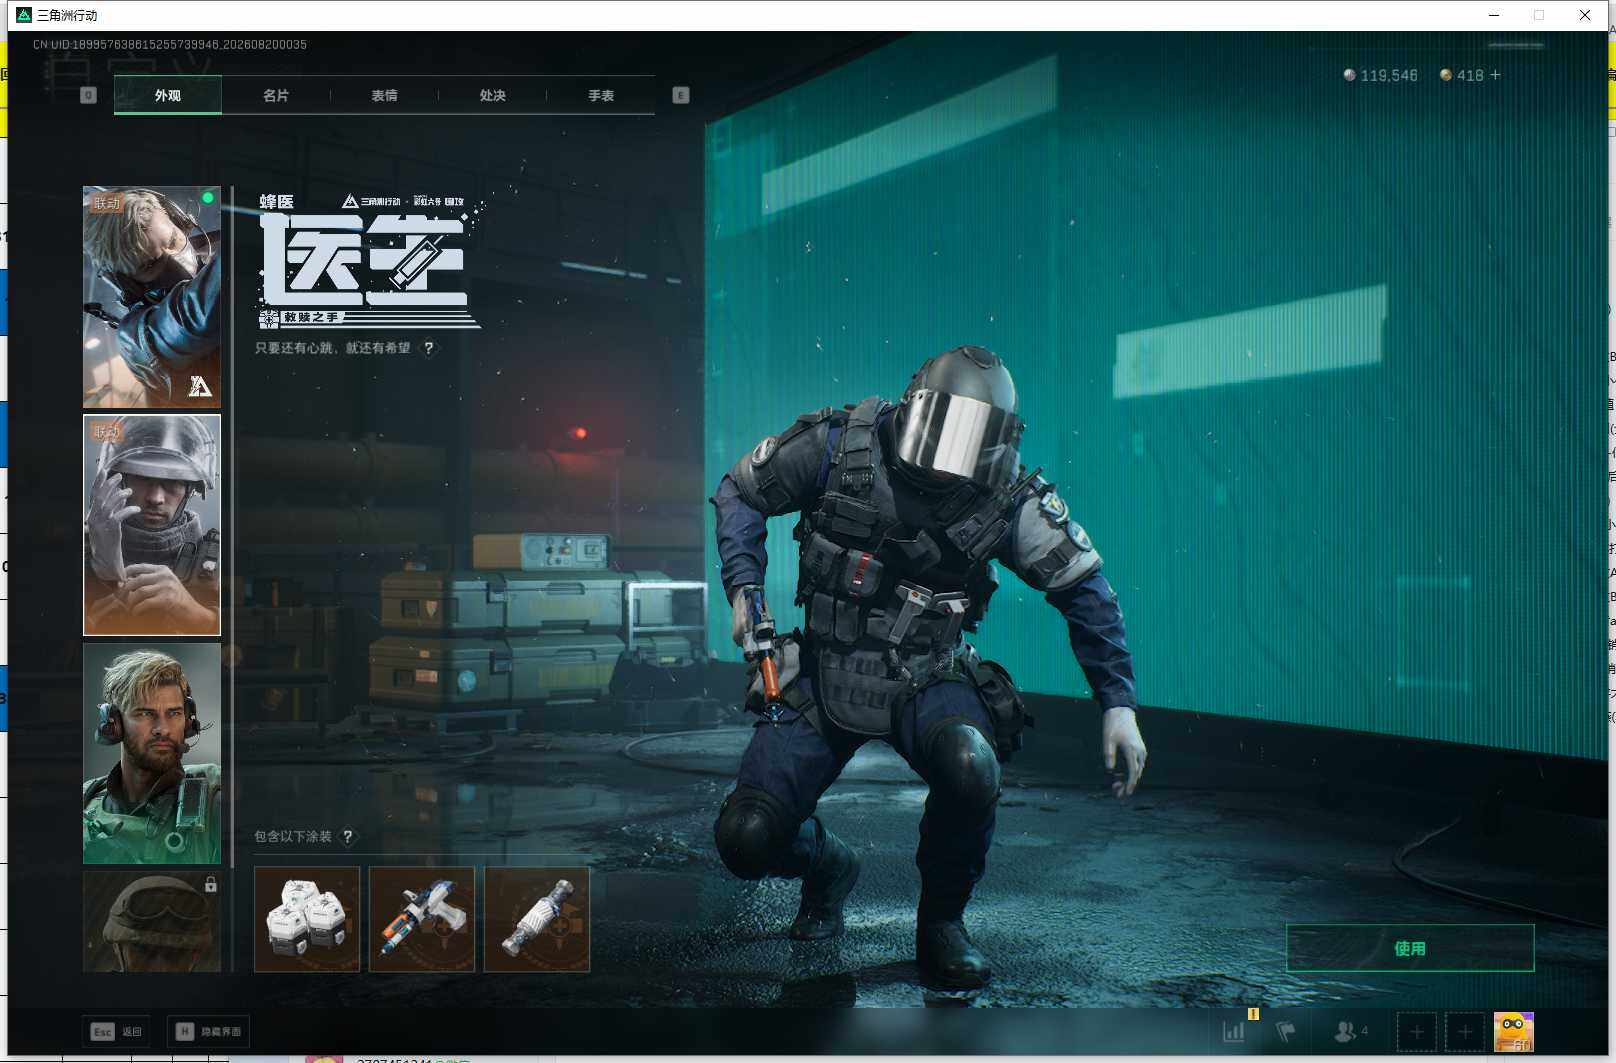The width and height of the screenshot is (1616, 1063).
Task: Select the white grenade canister skin item
Action: click(537, 919)
